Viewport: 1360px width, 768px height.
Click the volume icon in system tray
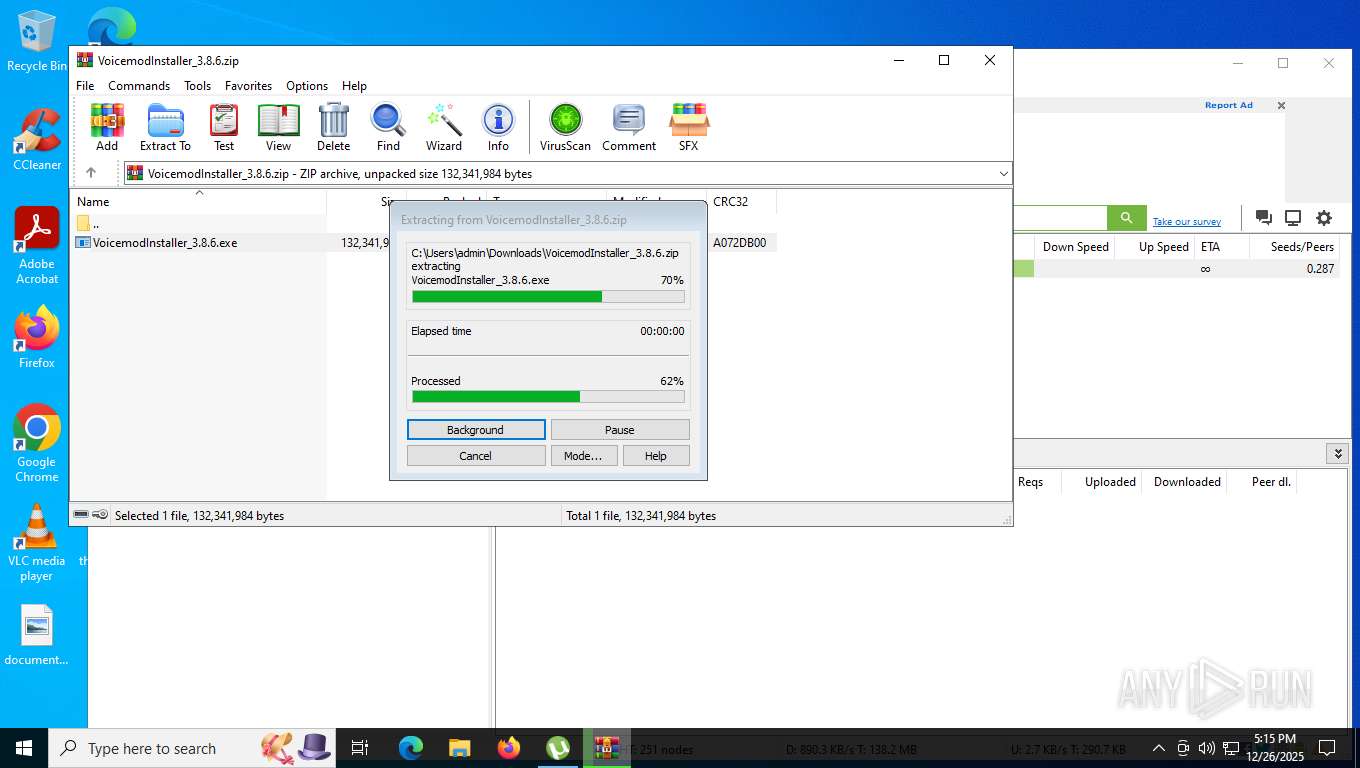point(1206,748)
